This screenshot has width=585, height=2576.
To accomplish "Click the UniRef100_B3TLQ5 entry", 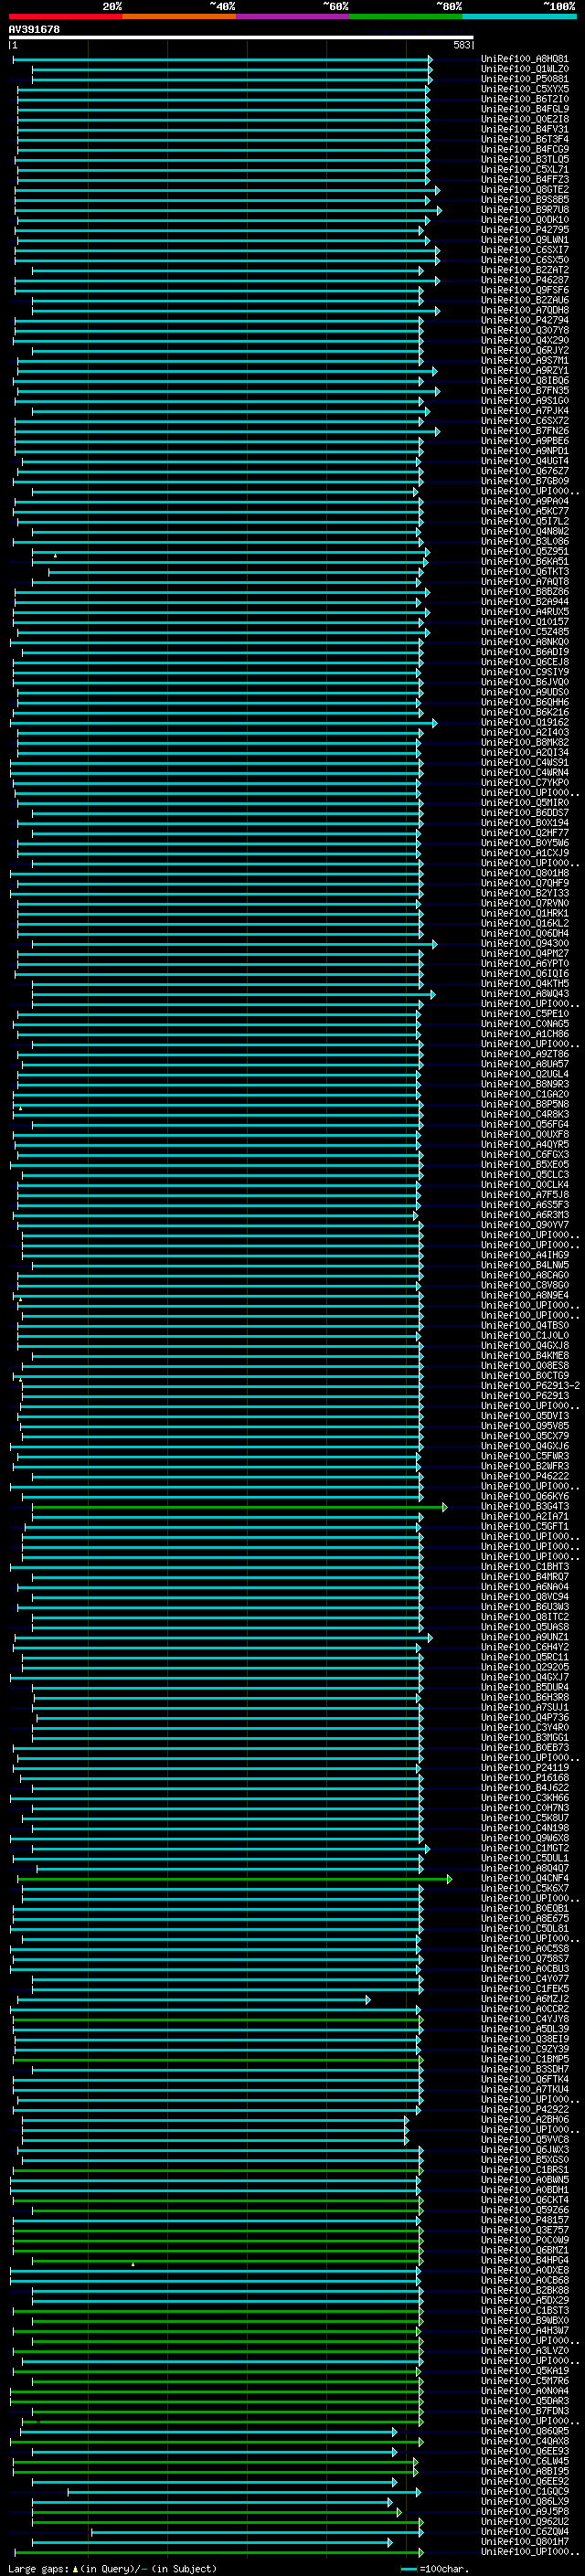I will (524, 160).
